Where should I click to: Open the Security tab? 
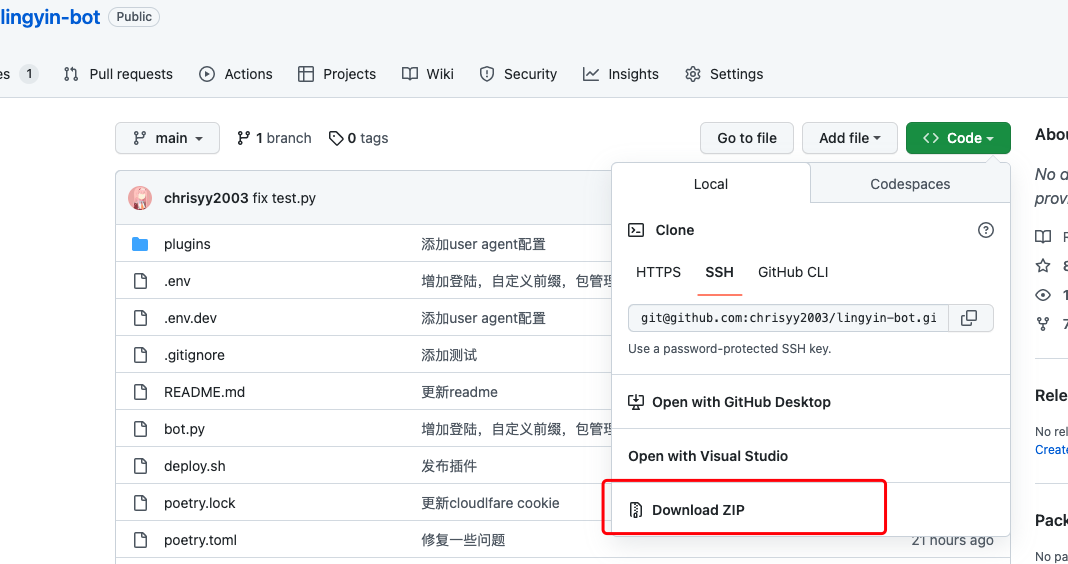(x=518, y=74)
